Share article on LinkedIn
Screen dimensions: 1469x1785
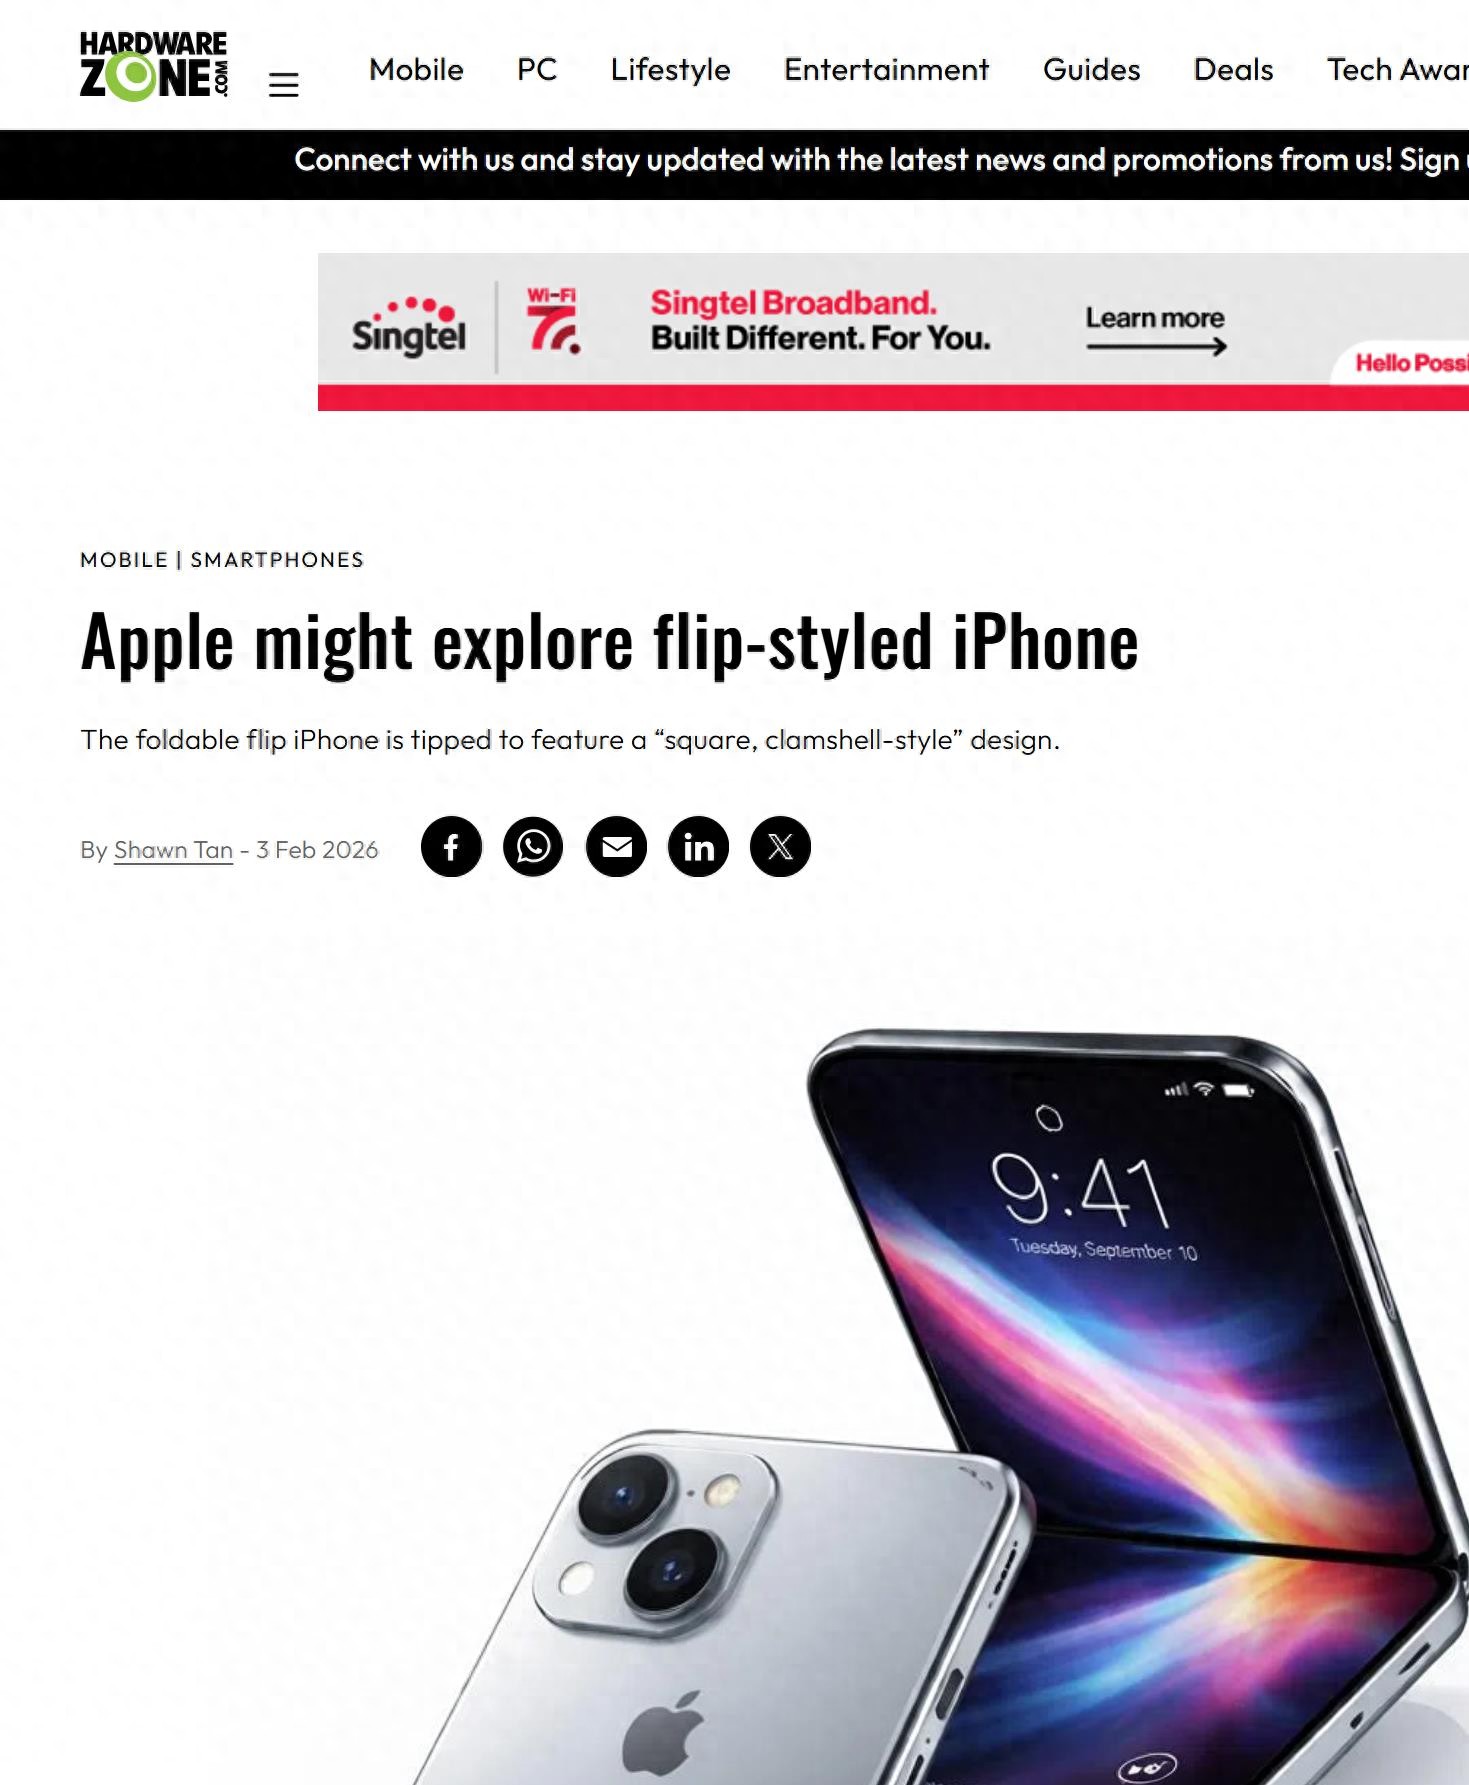[x=698, y=847]
